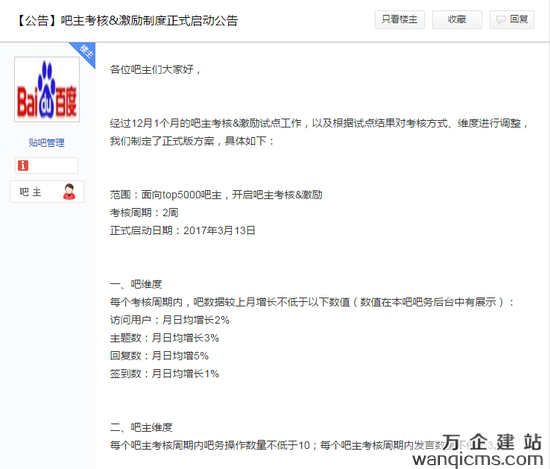
Task: Select the 二、吧主维度 section heading
Action: point(141,427)
